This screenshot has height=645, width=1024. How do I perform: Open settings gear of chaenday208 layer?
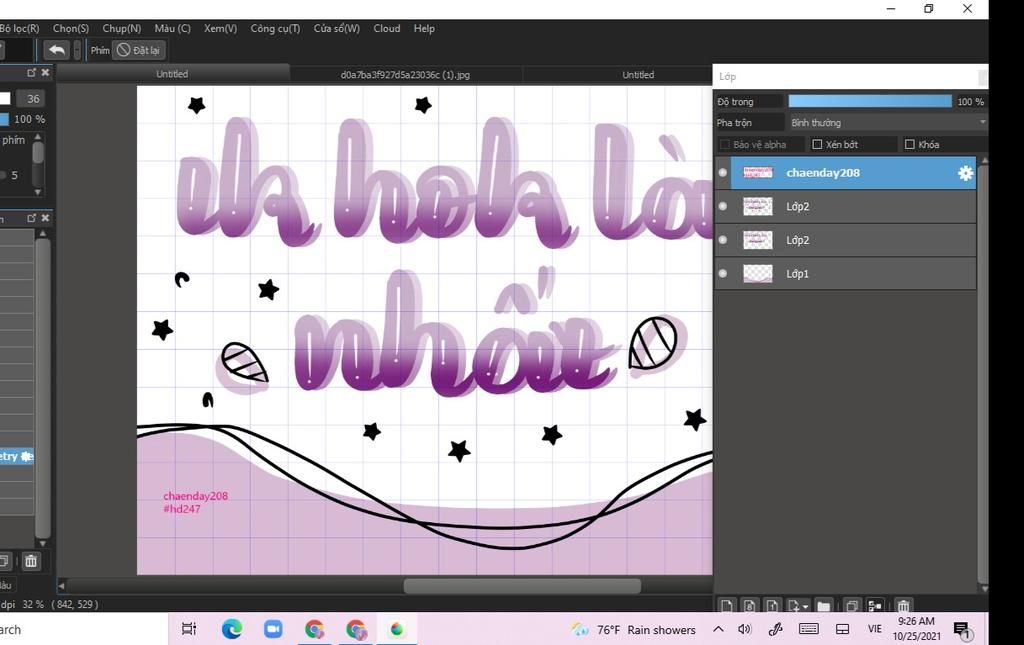965,173
